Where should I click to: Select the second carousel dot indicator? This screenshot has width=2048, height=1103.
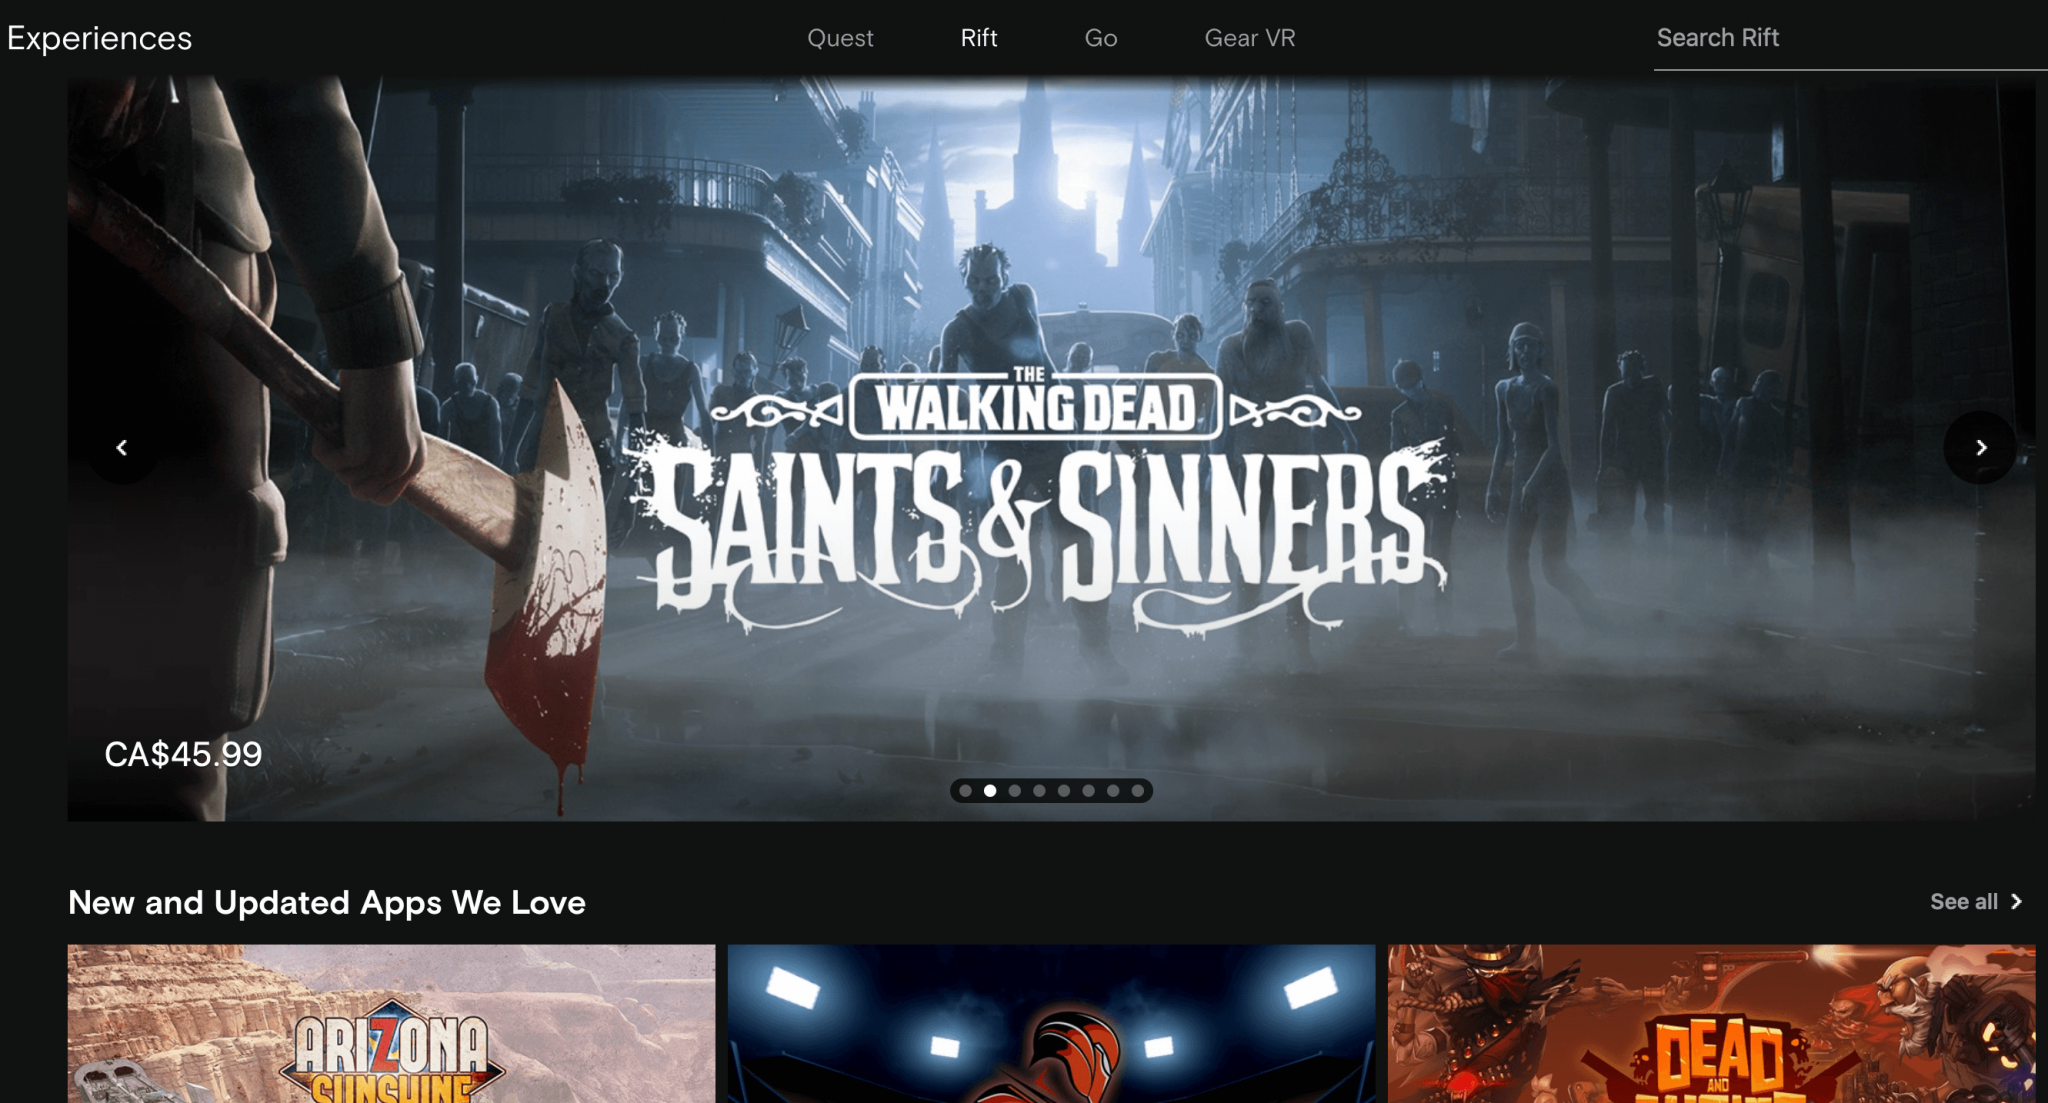coord(987,791)
